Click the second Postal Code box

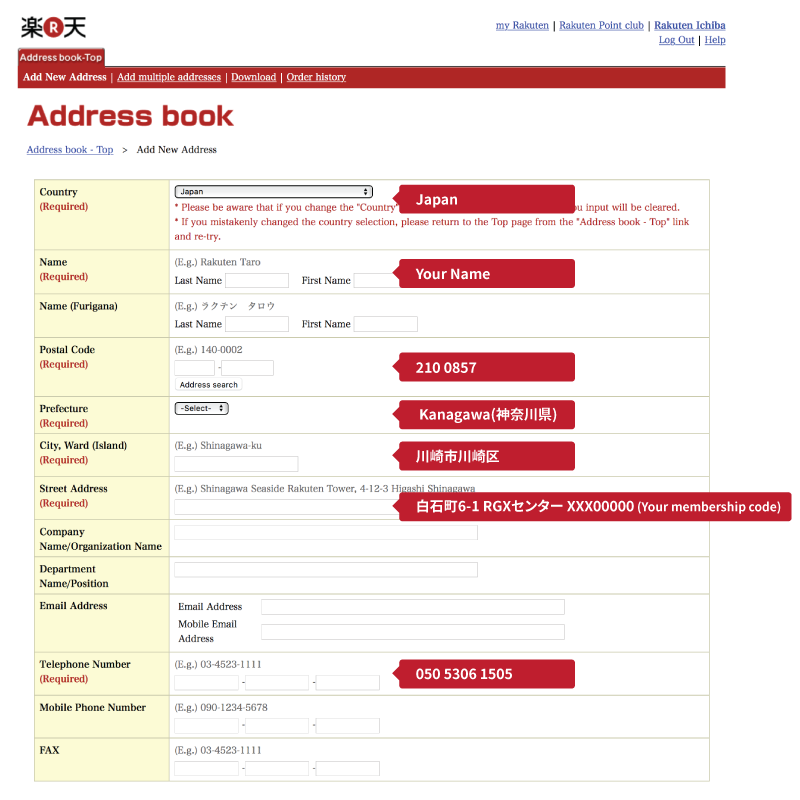coord(247,368)
